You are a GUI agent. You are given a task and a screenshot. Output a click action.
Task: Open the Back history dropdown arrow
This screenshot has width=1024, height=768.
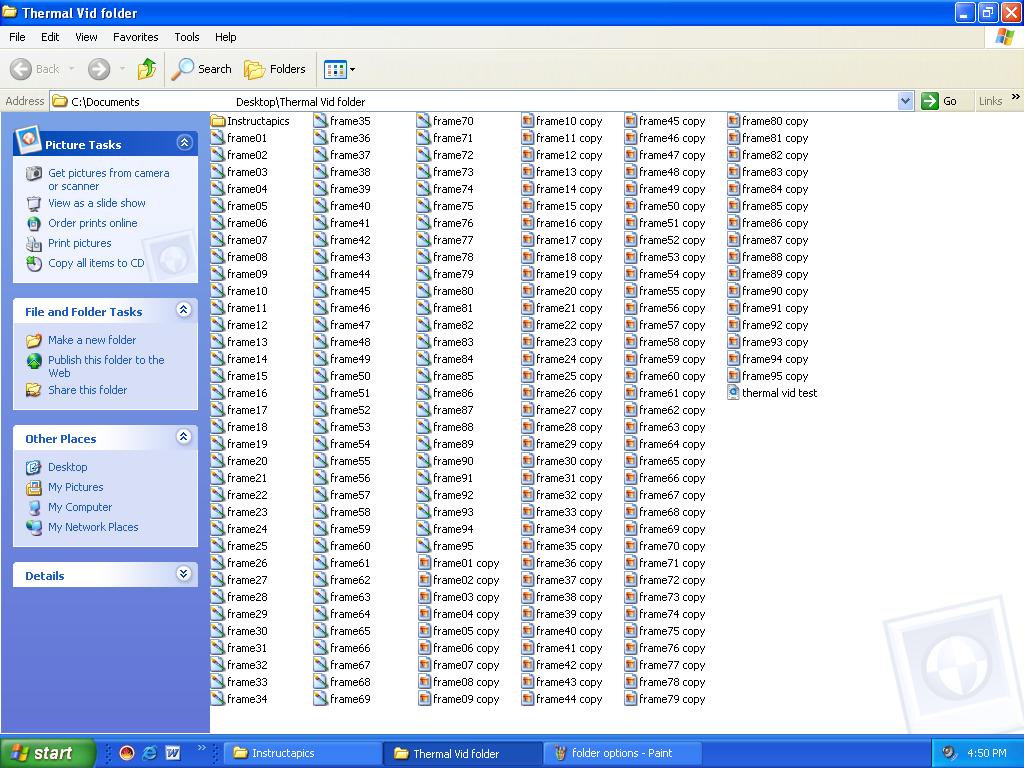click(x=71, y=69)
